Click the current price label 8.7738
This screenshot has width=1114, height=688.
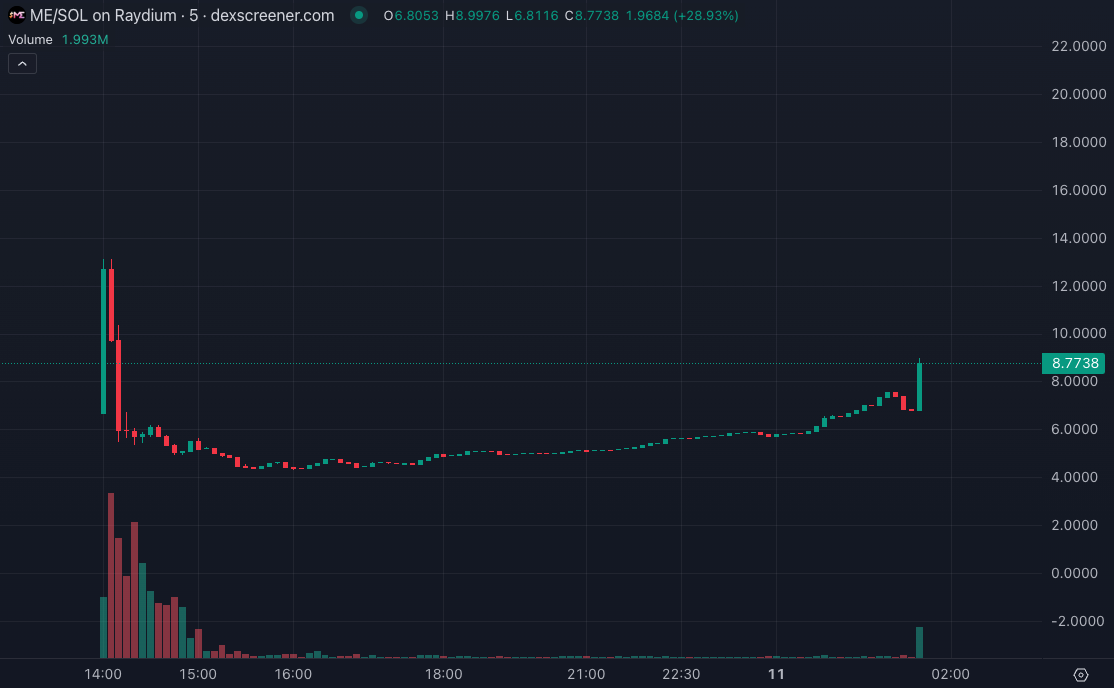pos(1074,363)
